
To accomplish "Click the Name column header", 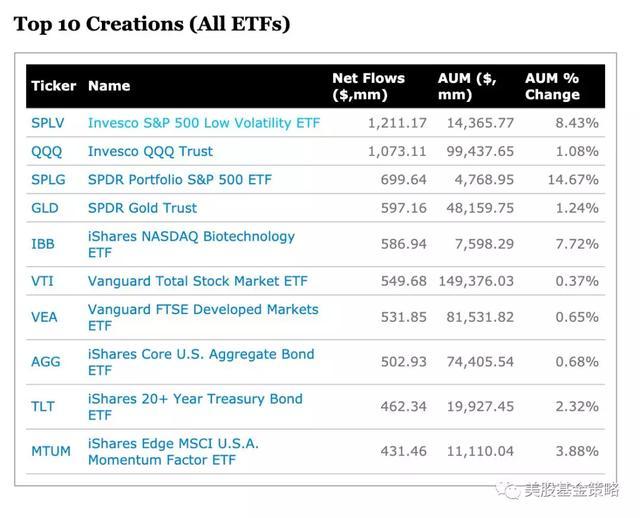I will pos(109,86).
